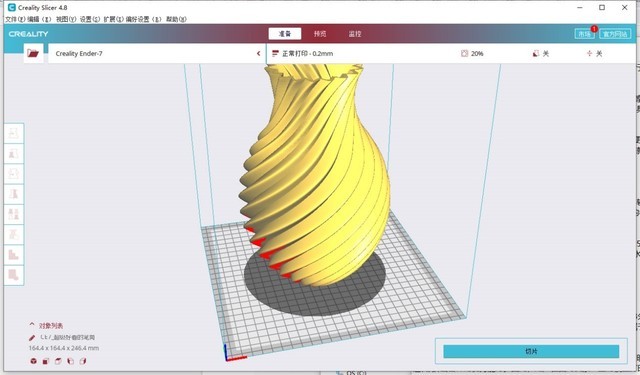
Task: Toggle build plate adhesion showing 关
Action: click(x=594, y=53)
